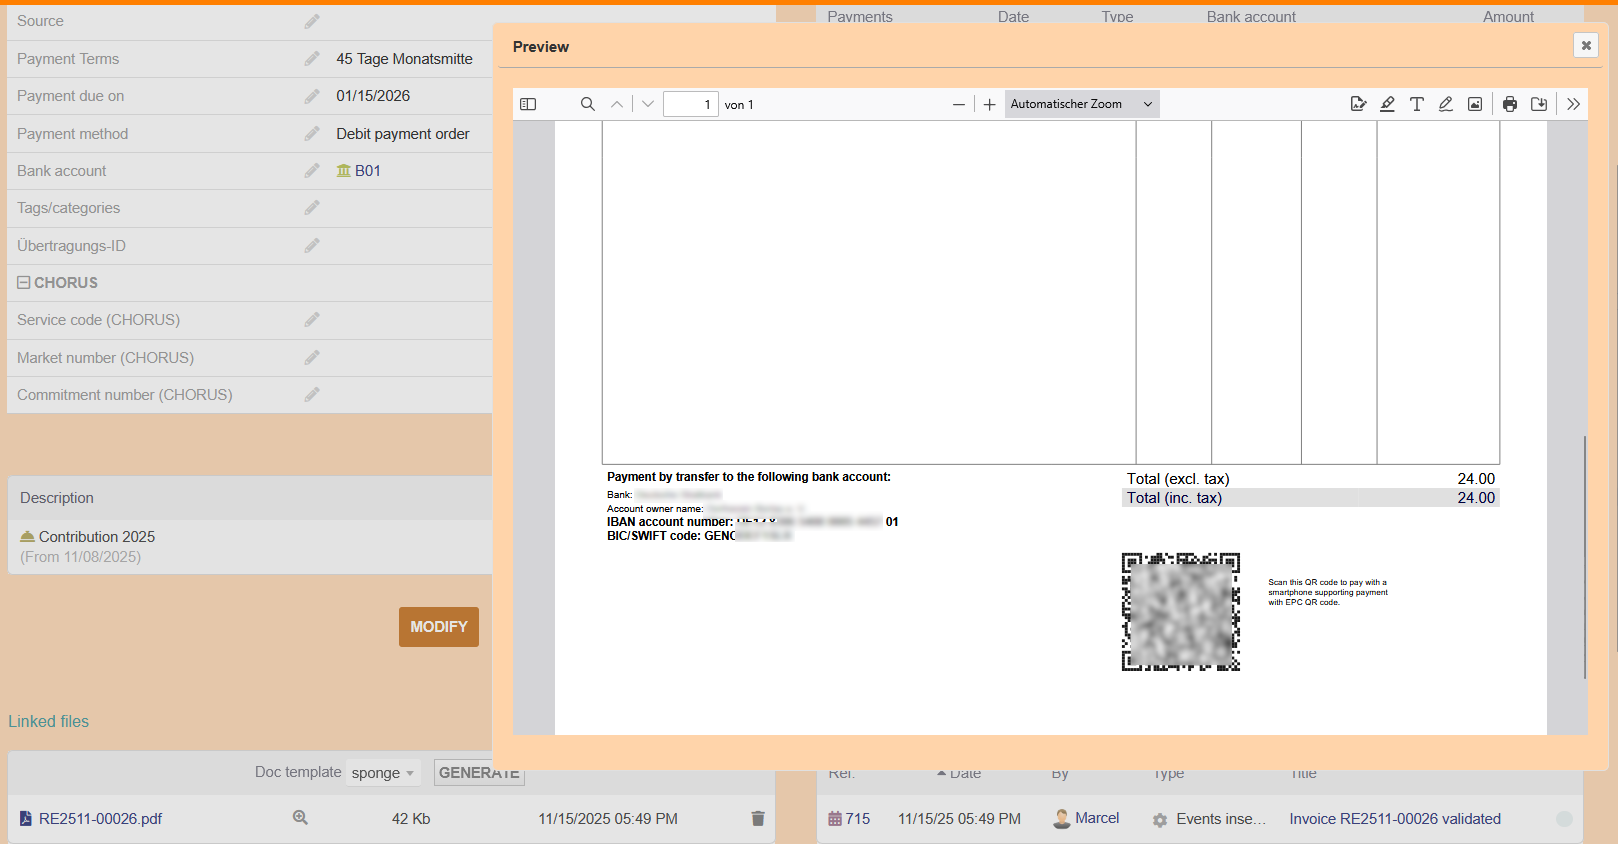This screenshot has height=844, width=1618.
Task: Select the text annotation tool
Action: (x=1417, y=104)
